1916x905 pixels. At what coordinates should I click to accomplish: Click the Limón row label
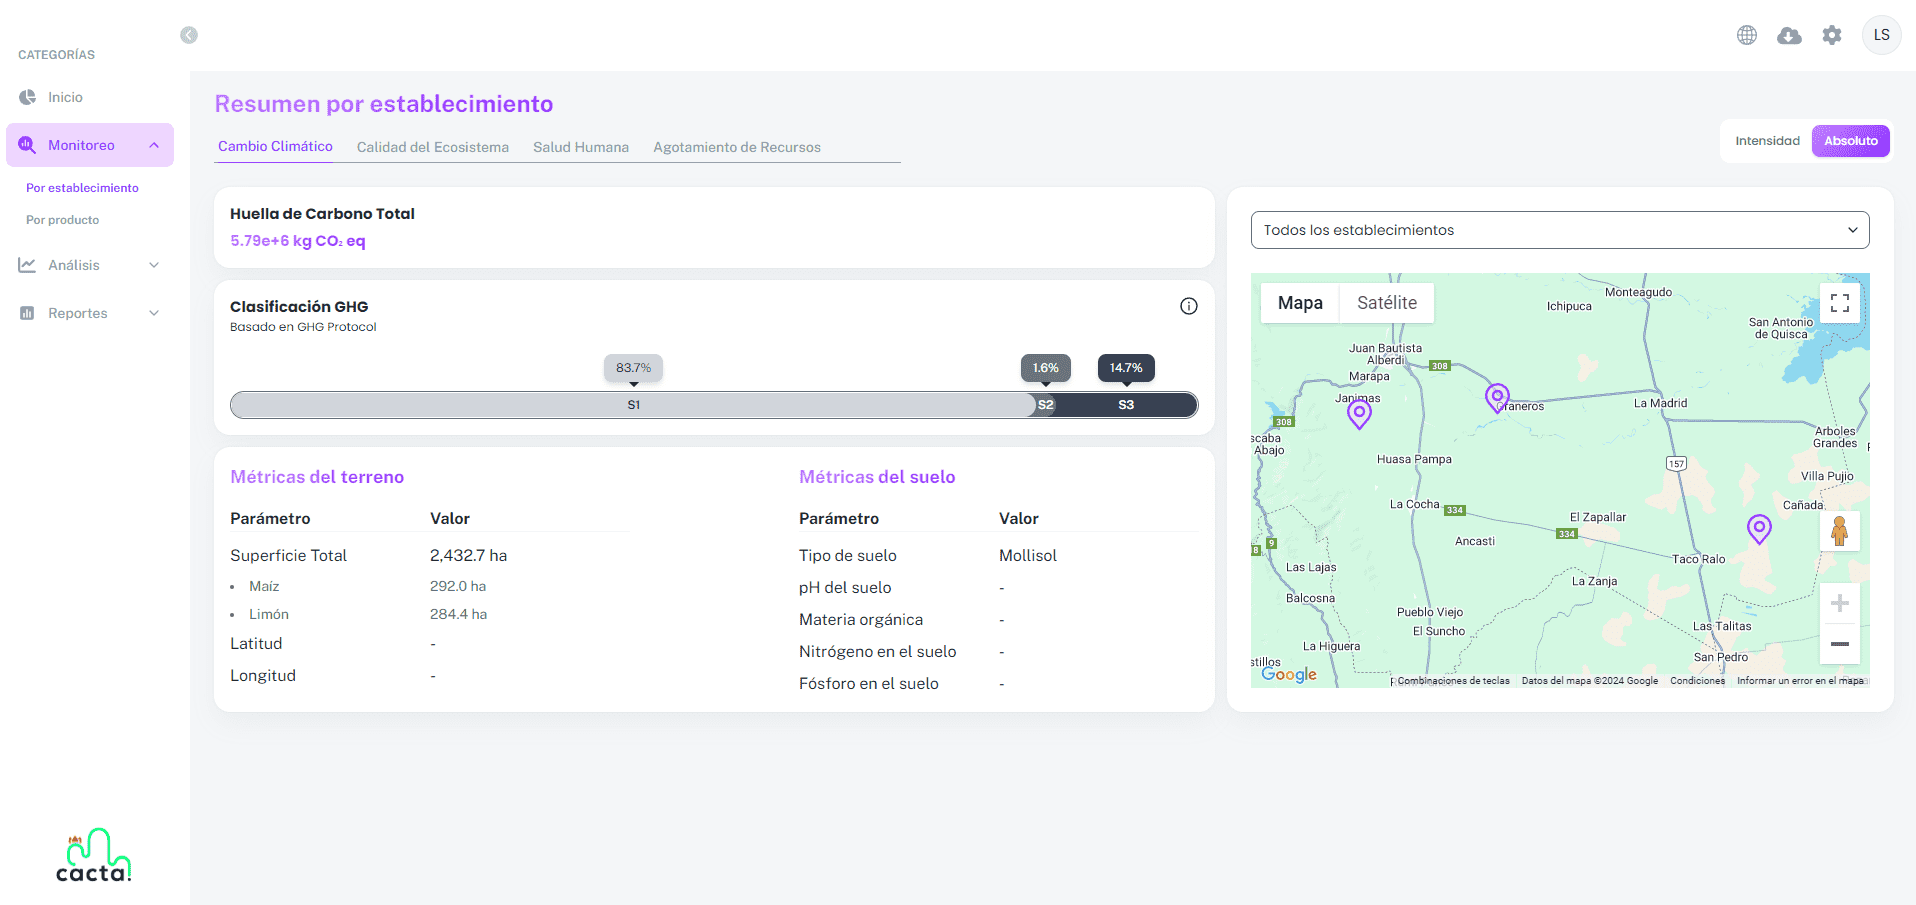tap(269, 614)
